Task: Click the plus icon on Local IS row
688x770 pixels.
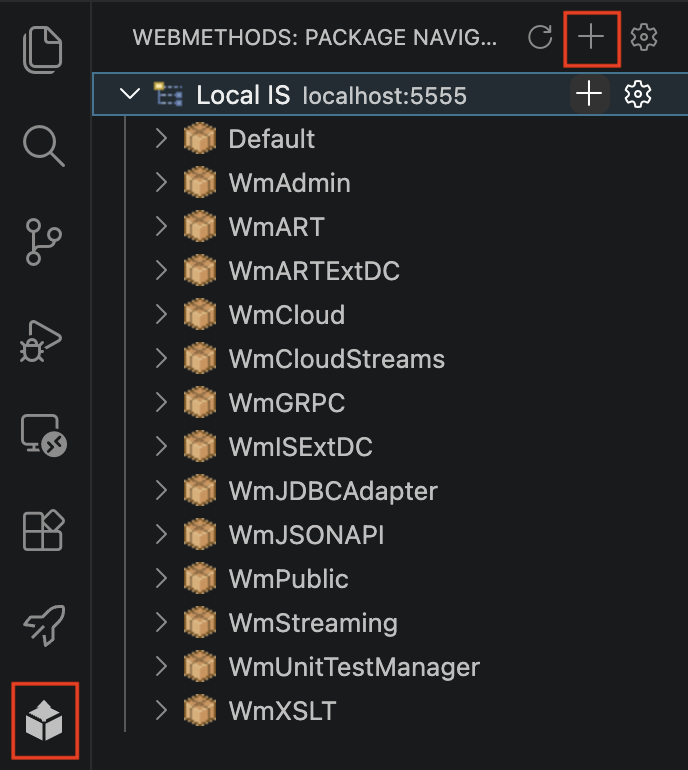Action: [x=589, y=94]
